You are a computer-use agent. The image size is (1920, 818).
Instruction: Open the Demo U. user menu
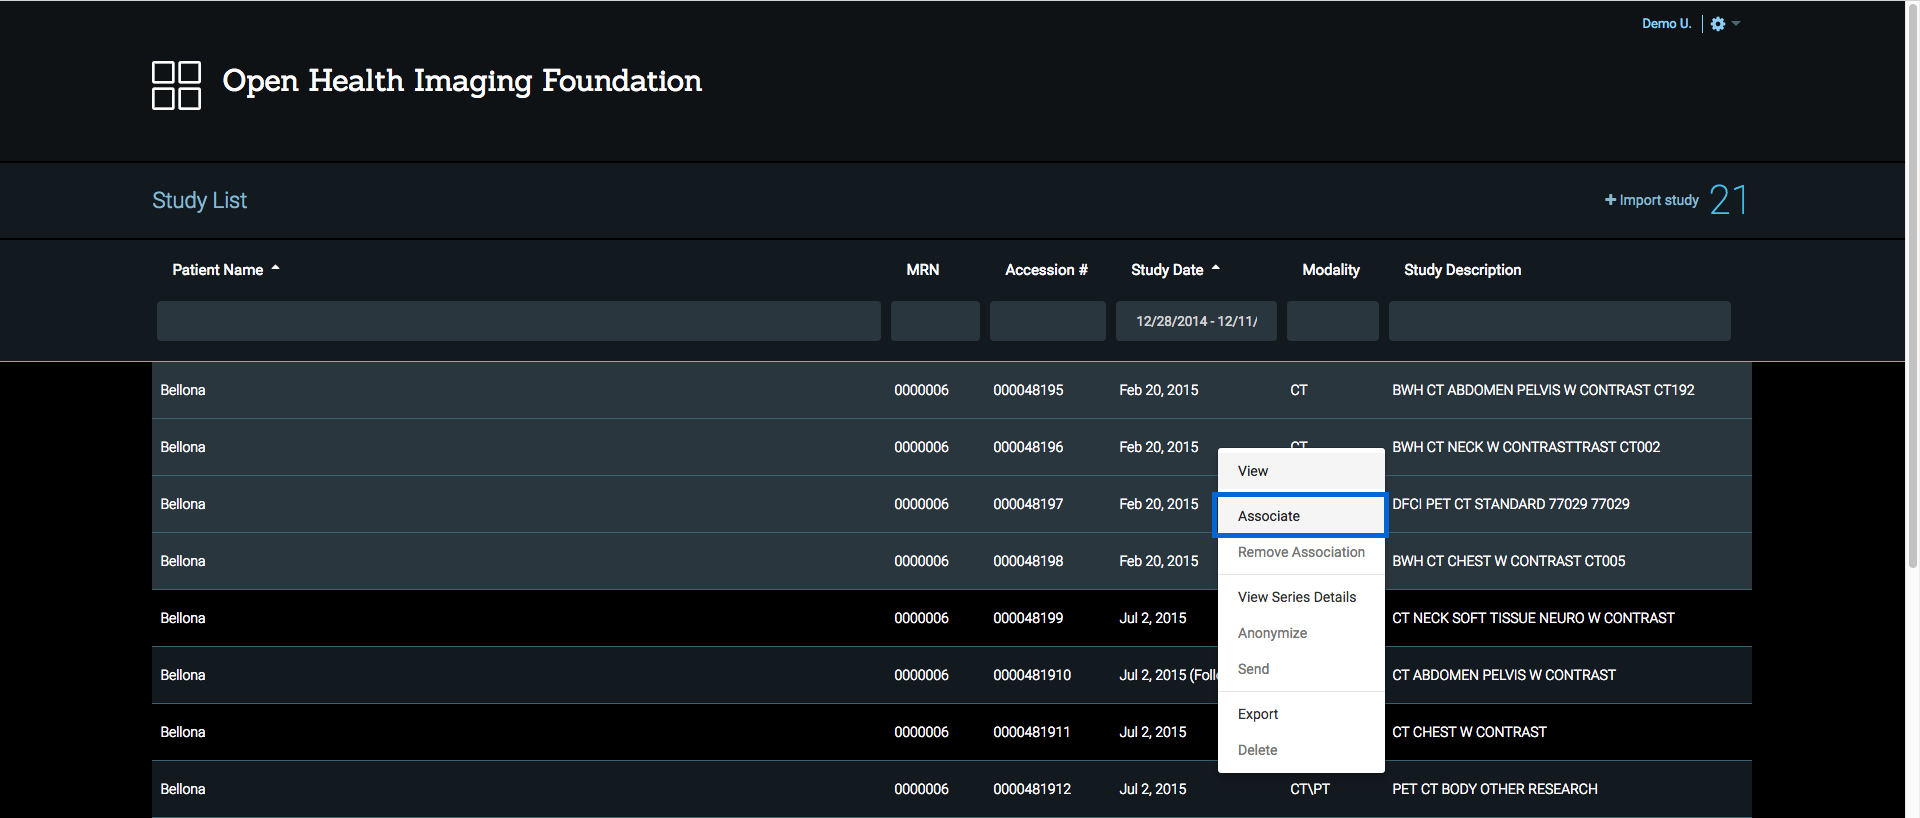tap(1666, 24)
